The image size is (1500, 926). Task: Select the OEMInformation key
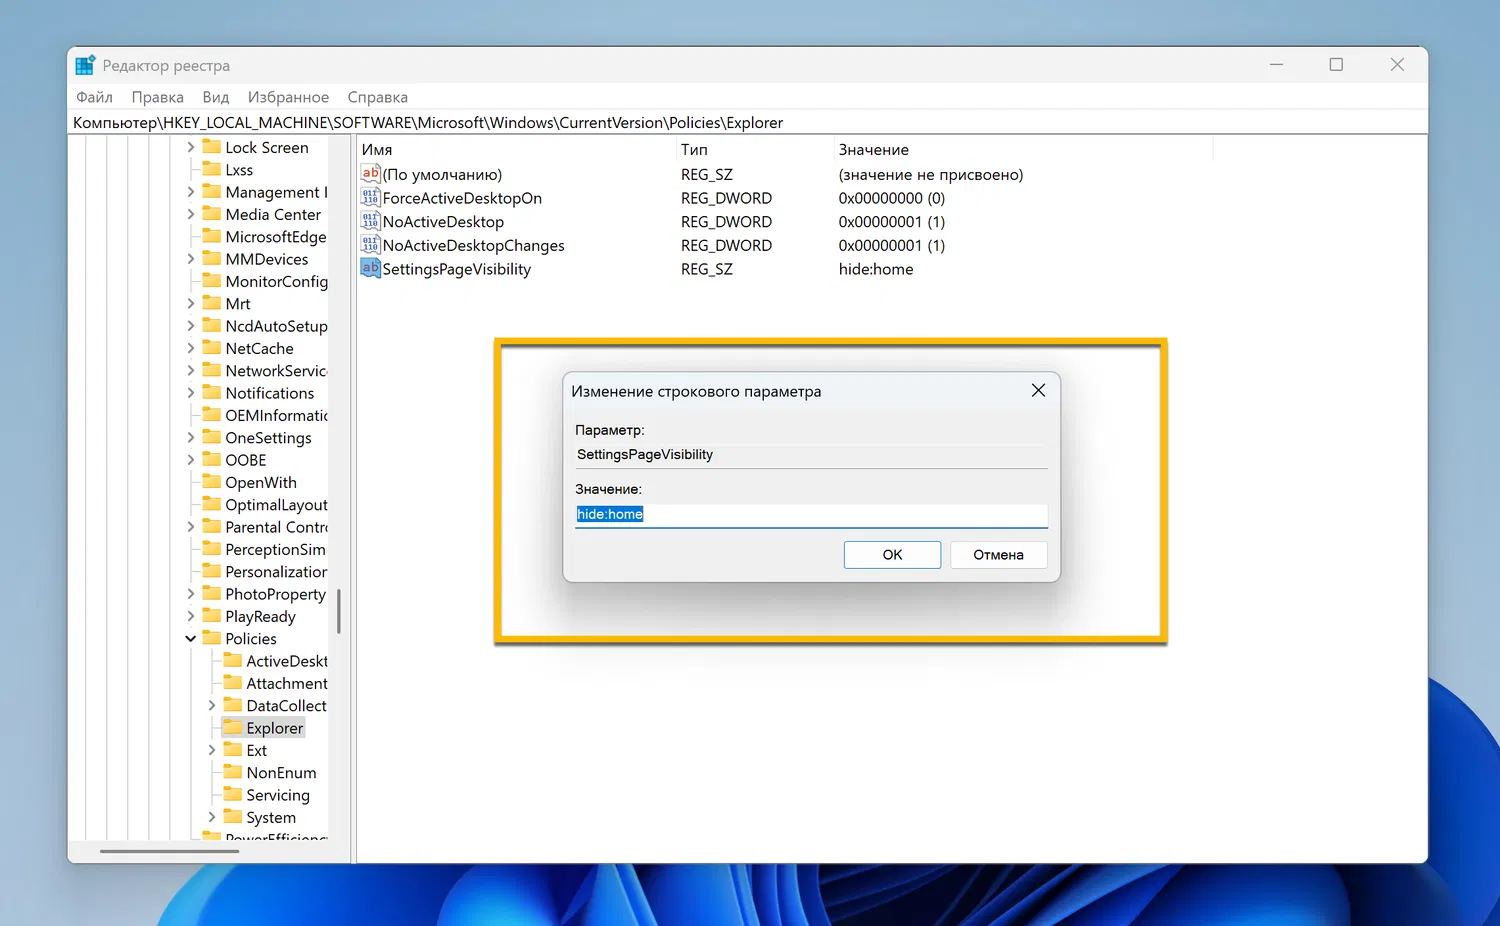tap(276, 415)
